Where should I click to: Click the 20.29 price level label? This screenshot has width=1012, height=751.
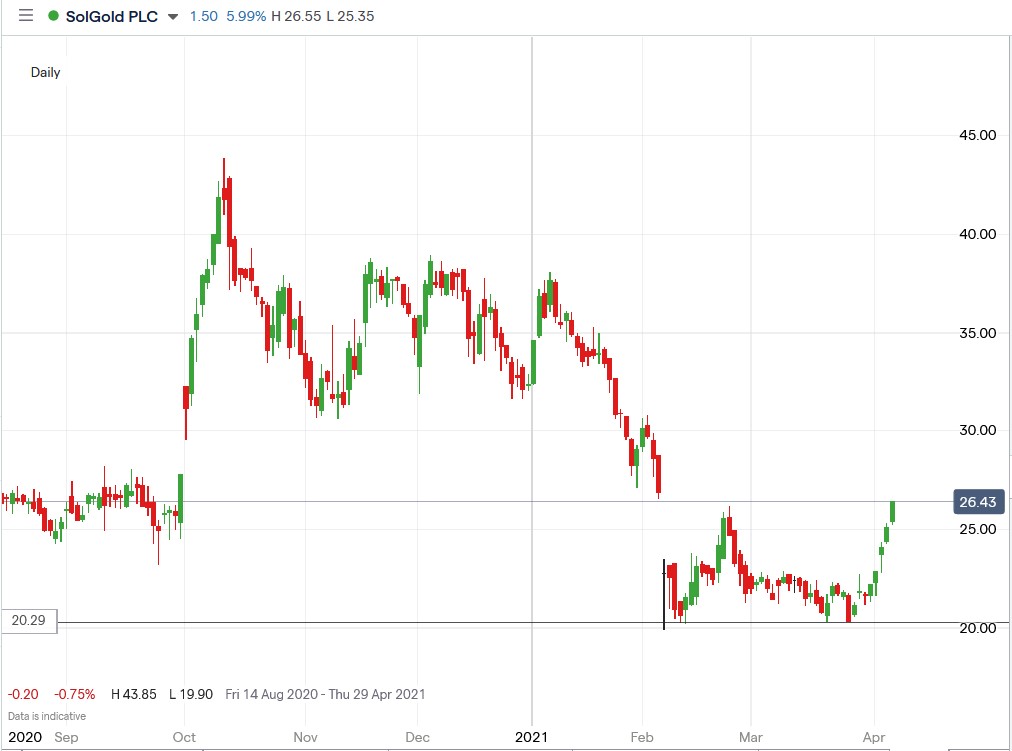pos(30,620)
